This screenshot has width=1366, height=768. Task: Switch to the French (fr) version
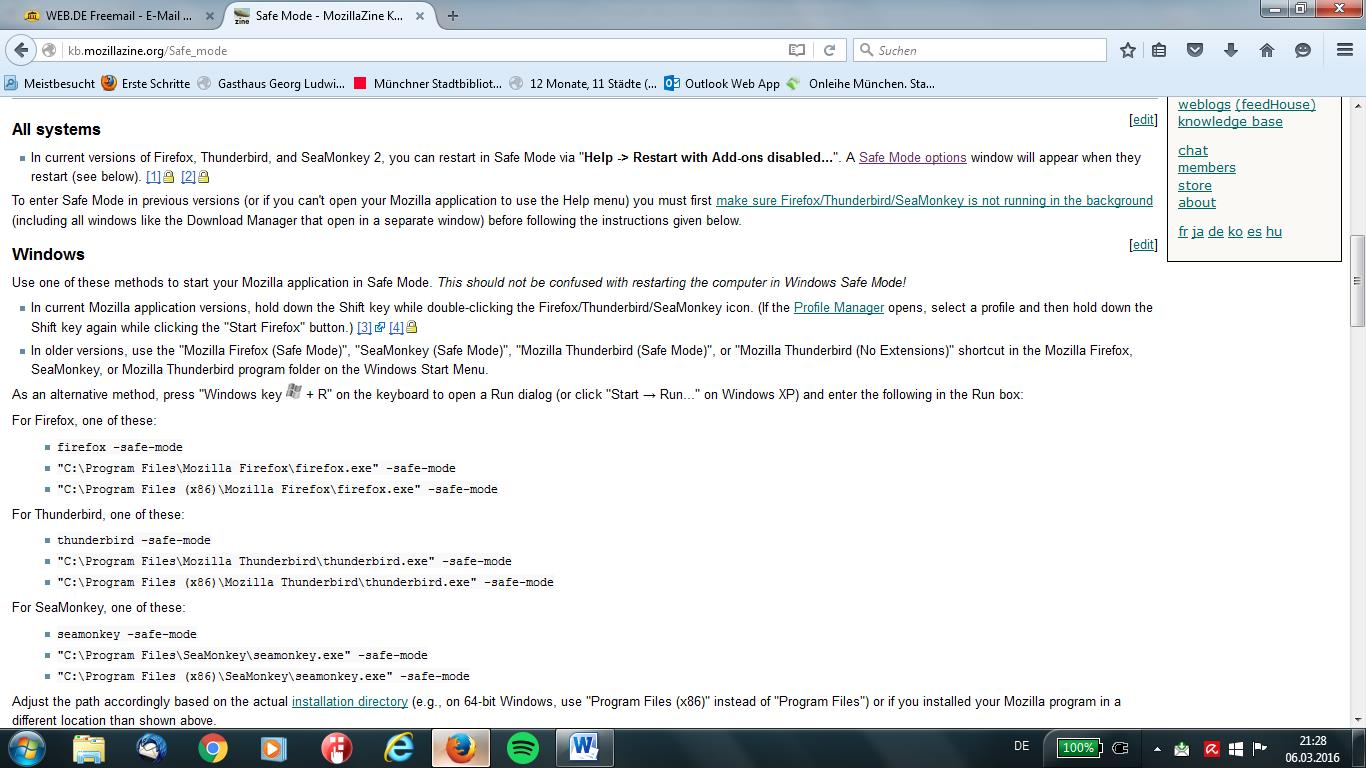tap(1183, 231)
